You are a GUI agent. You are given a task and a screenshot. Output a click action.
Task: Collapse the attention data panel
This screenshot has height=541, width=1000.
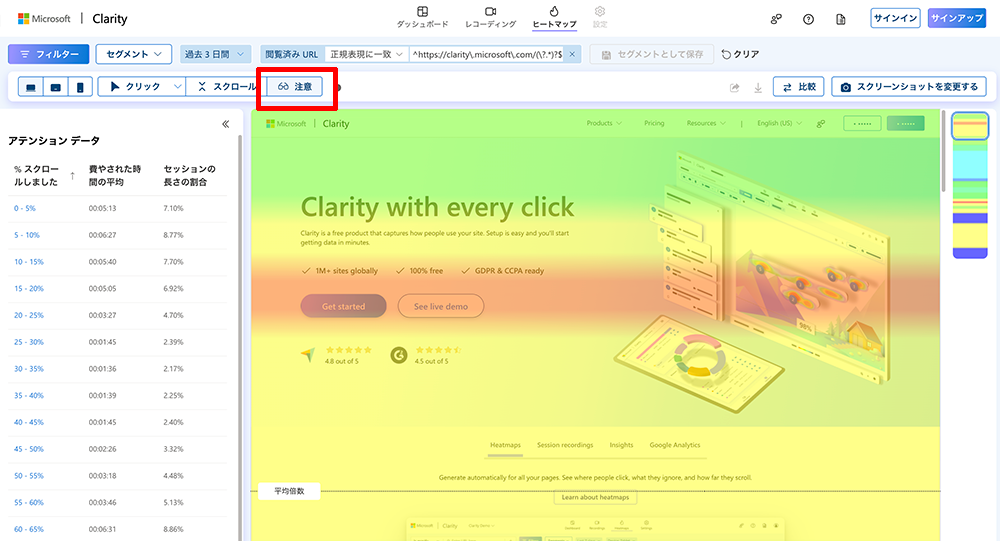coord(225,124)
